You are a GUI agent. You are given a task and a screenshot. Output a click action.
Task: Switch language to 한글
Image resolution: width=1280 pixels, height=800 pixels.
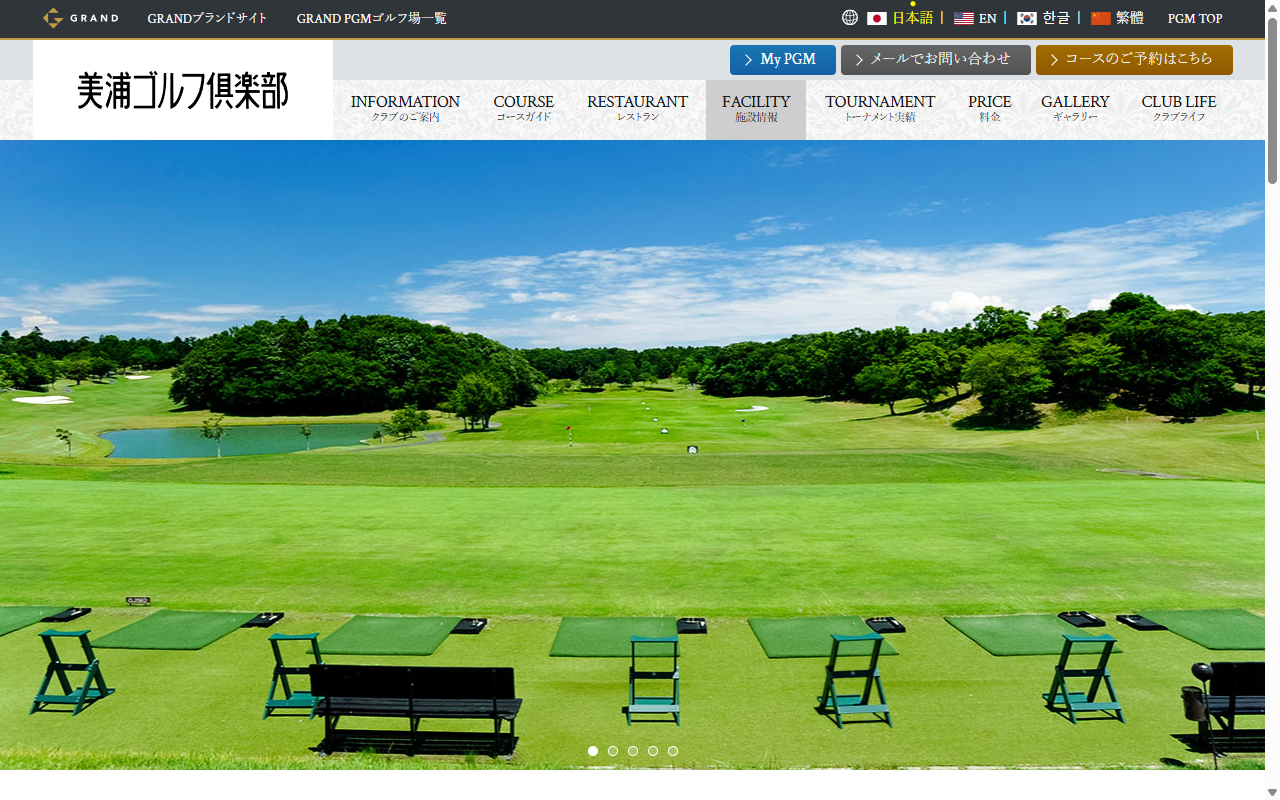[1056, 18]
